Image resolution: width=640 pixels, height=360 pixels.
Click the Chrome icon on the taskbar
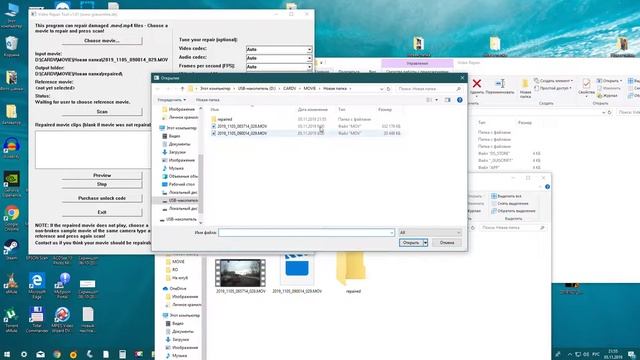pyautogui.click(x=57, y=354)
